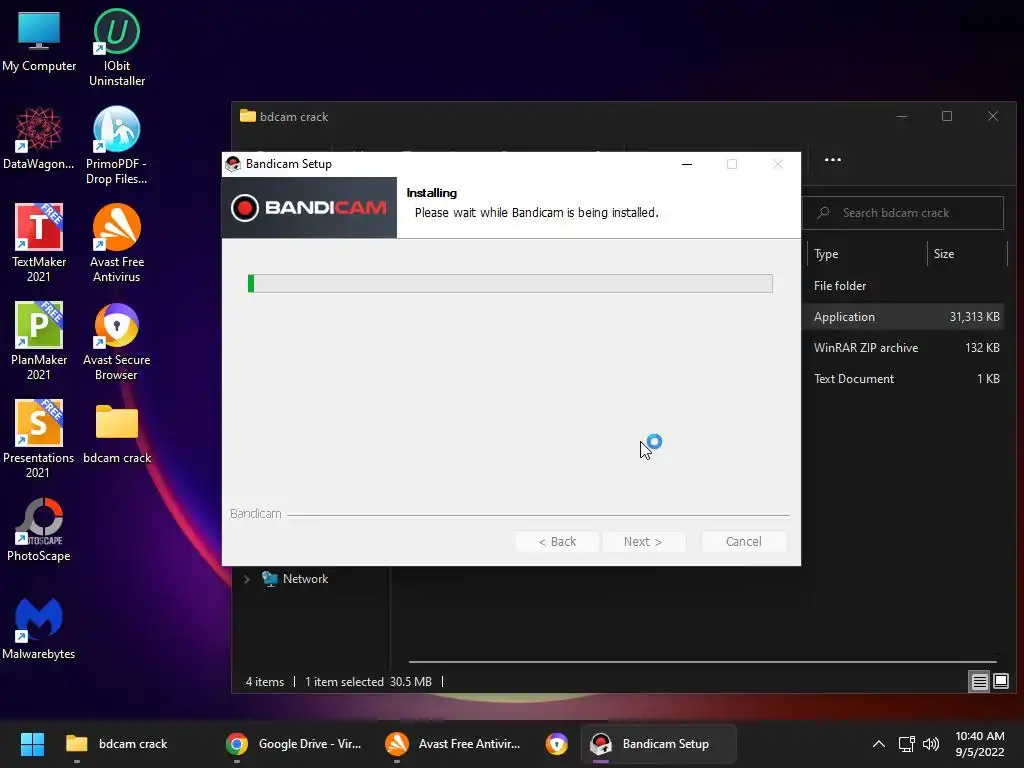
Task: Switch to bdcam crack taskbar item
Action: pyautogui.click(x=118, y=744)
